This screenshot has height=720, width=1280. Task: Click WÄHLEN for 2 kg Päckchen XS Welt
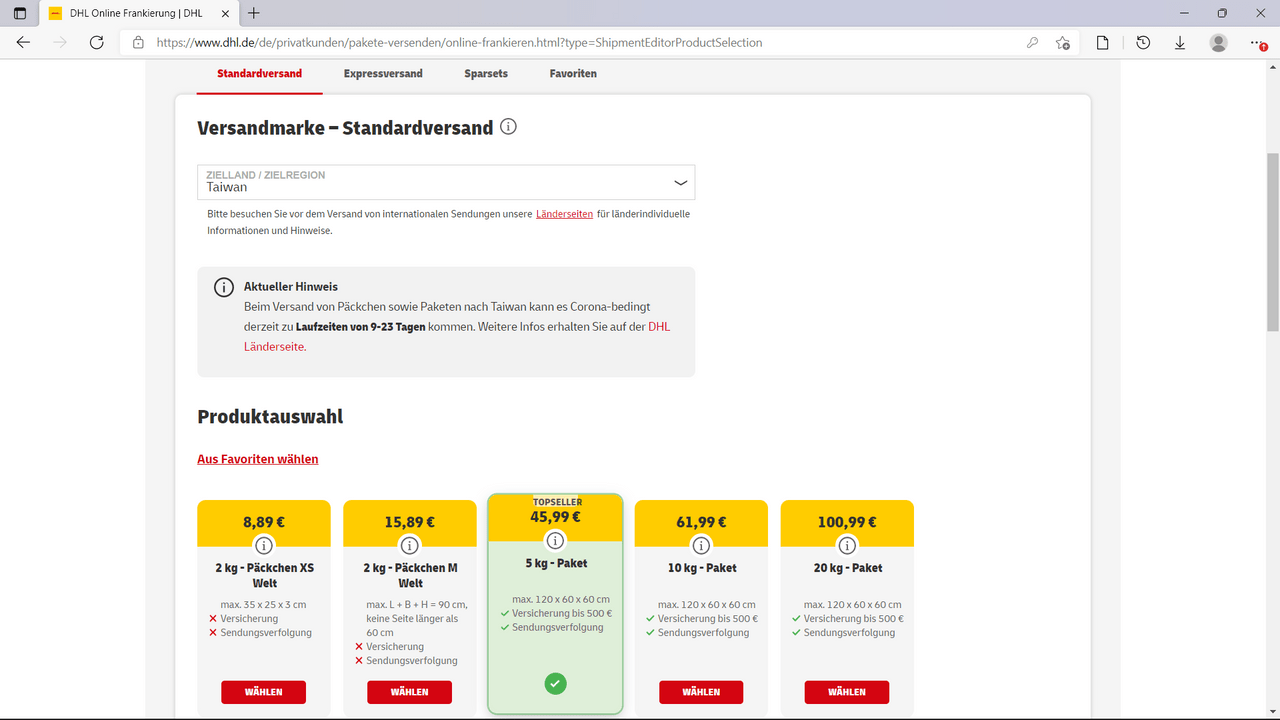[x=264, y=692]
